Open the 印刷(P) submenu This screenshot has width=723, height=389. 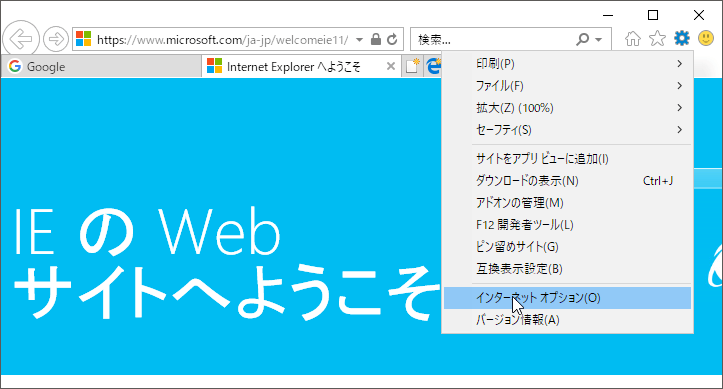point(567,64)
